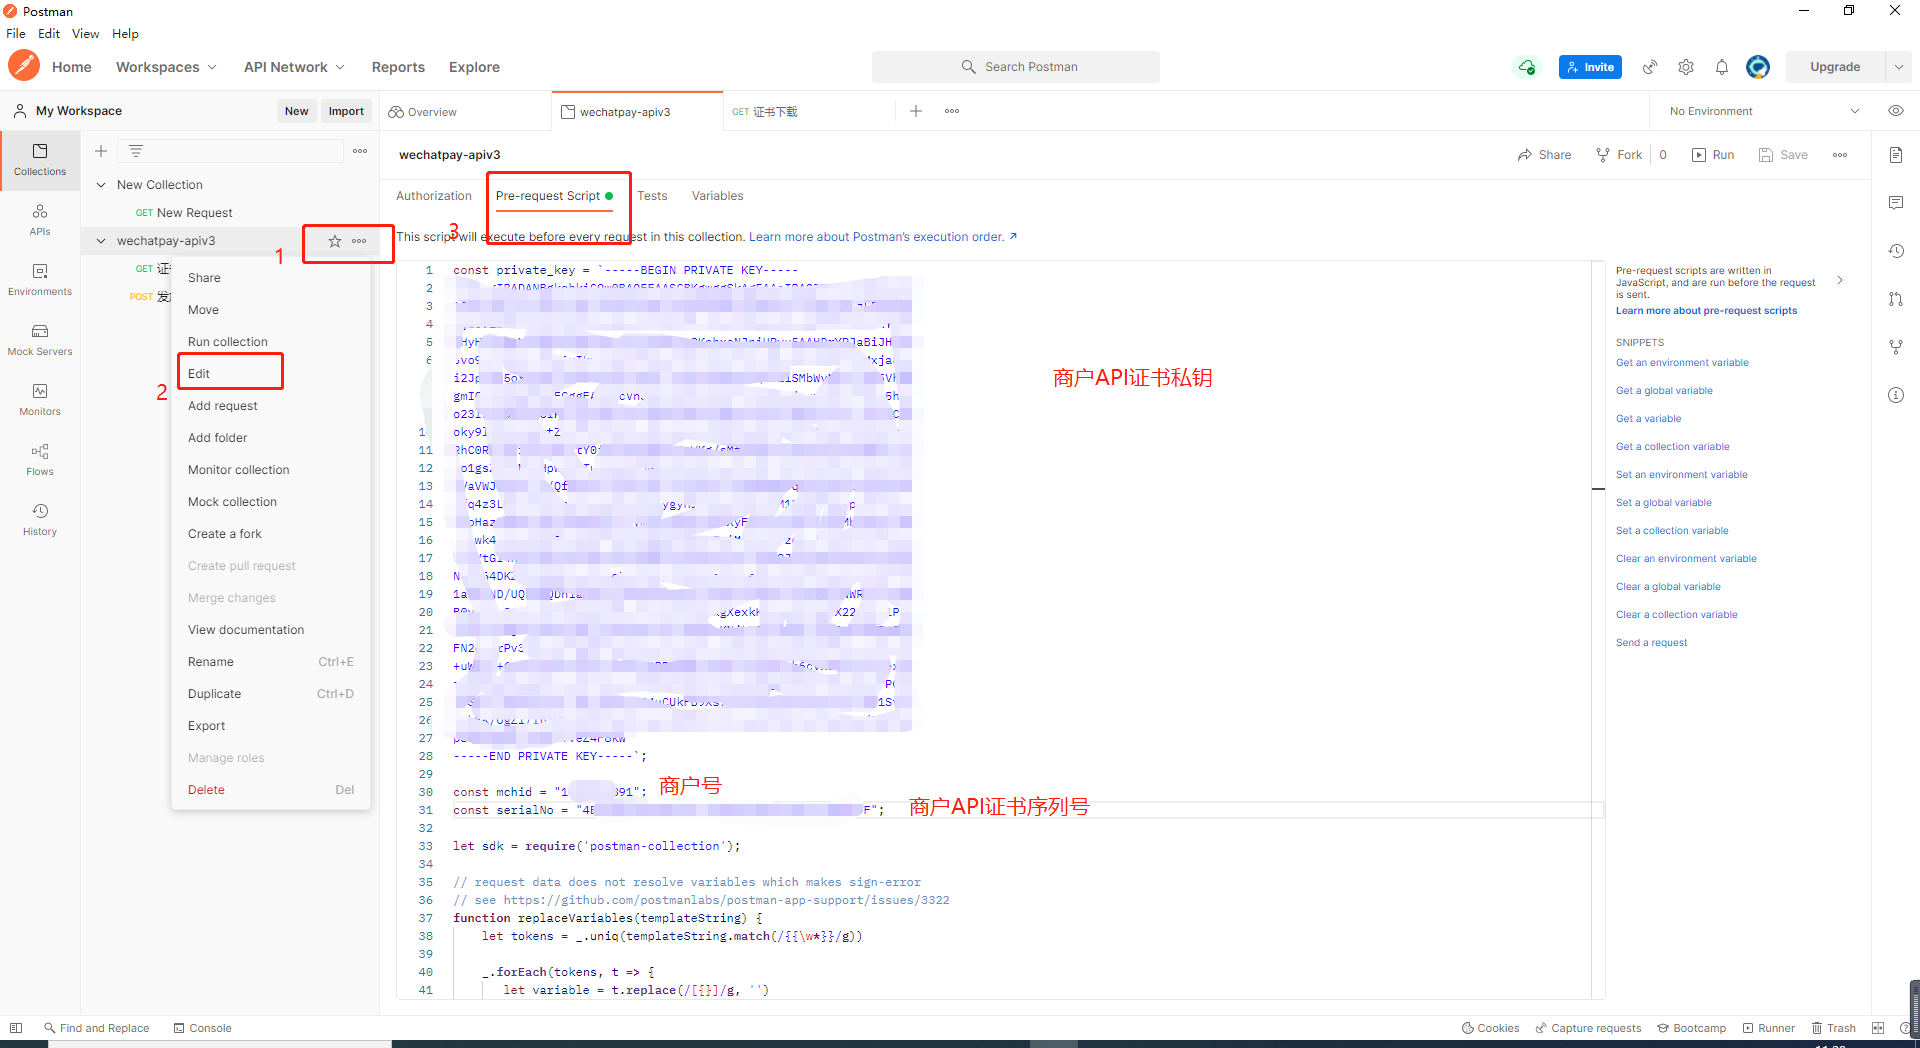Click the Search Postman field
1920x1048 pixels.
pyautogui.click(x=1016, y=67)
